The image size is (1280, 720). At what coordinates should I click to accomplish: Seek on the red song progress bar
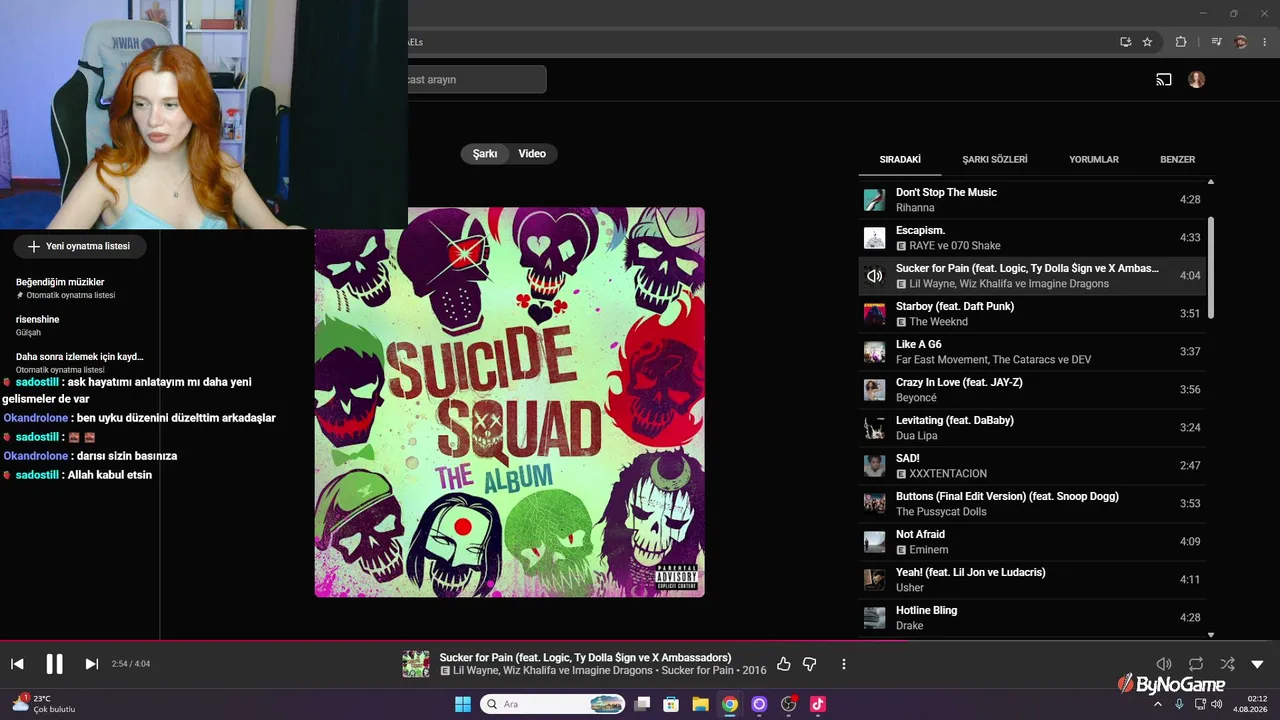click(x=640, y=641)
